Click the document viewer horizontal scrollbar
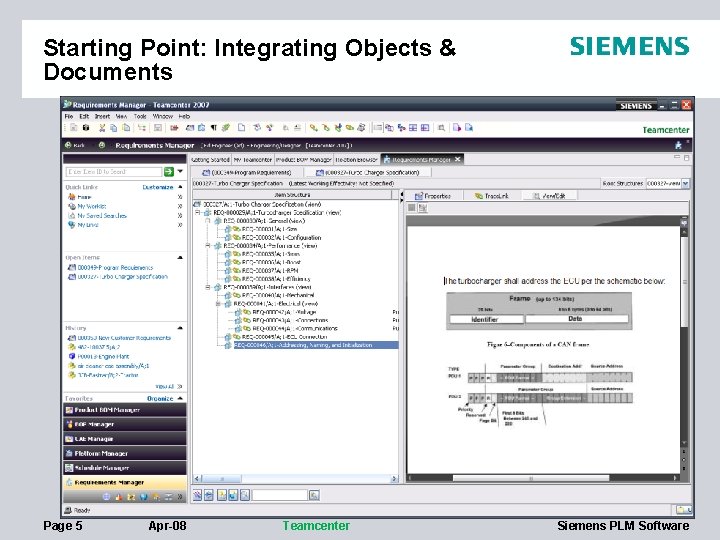 (544, 478)
